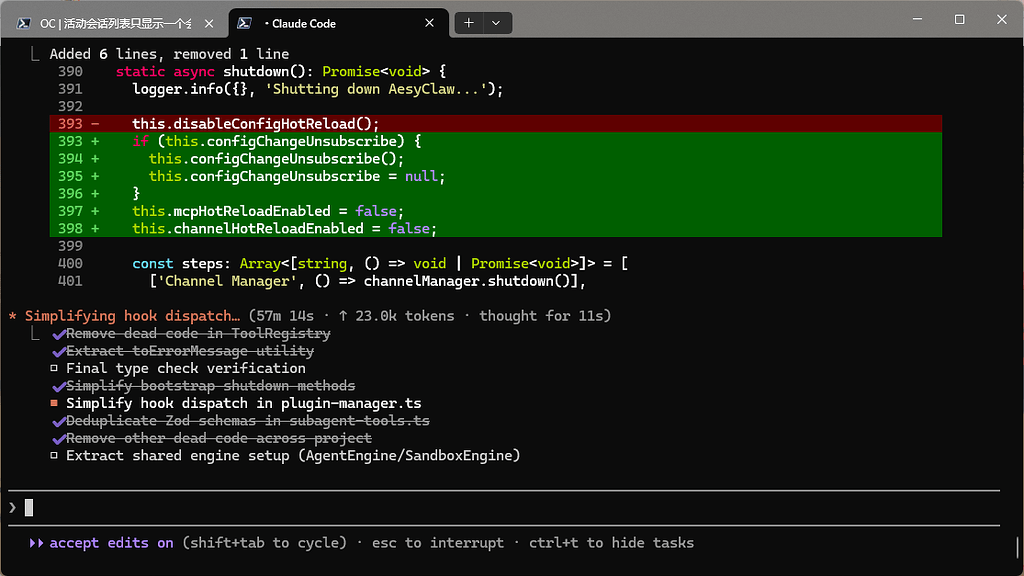Select the Claude Code terminal tab
Viewport: 1024px width, 576px height.
click(338, 24)
